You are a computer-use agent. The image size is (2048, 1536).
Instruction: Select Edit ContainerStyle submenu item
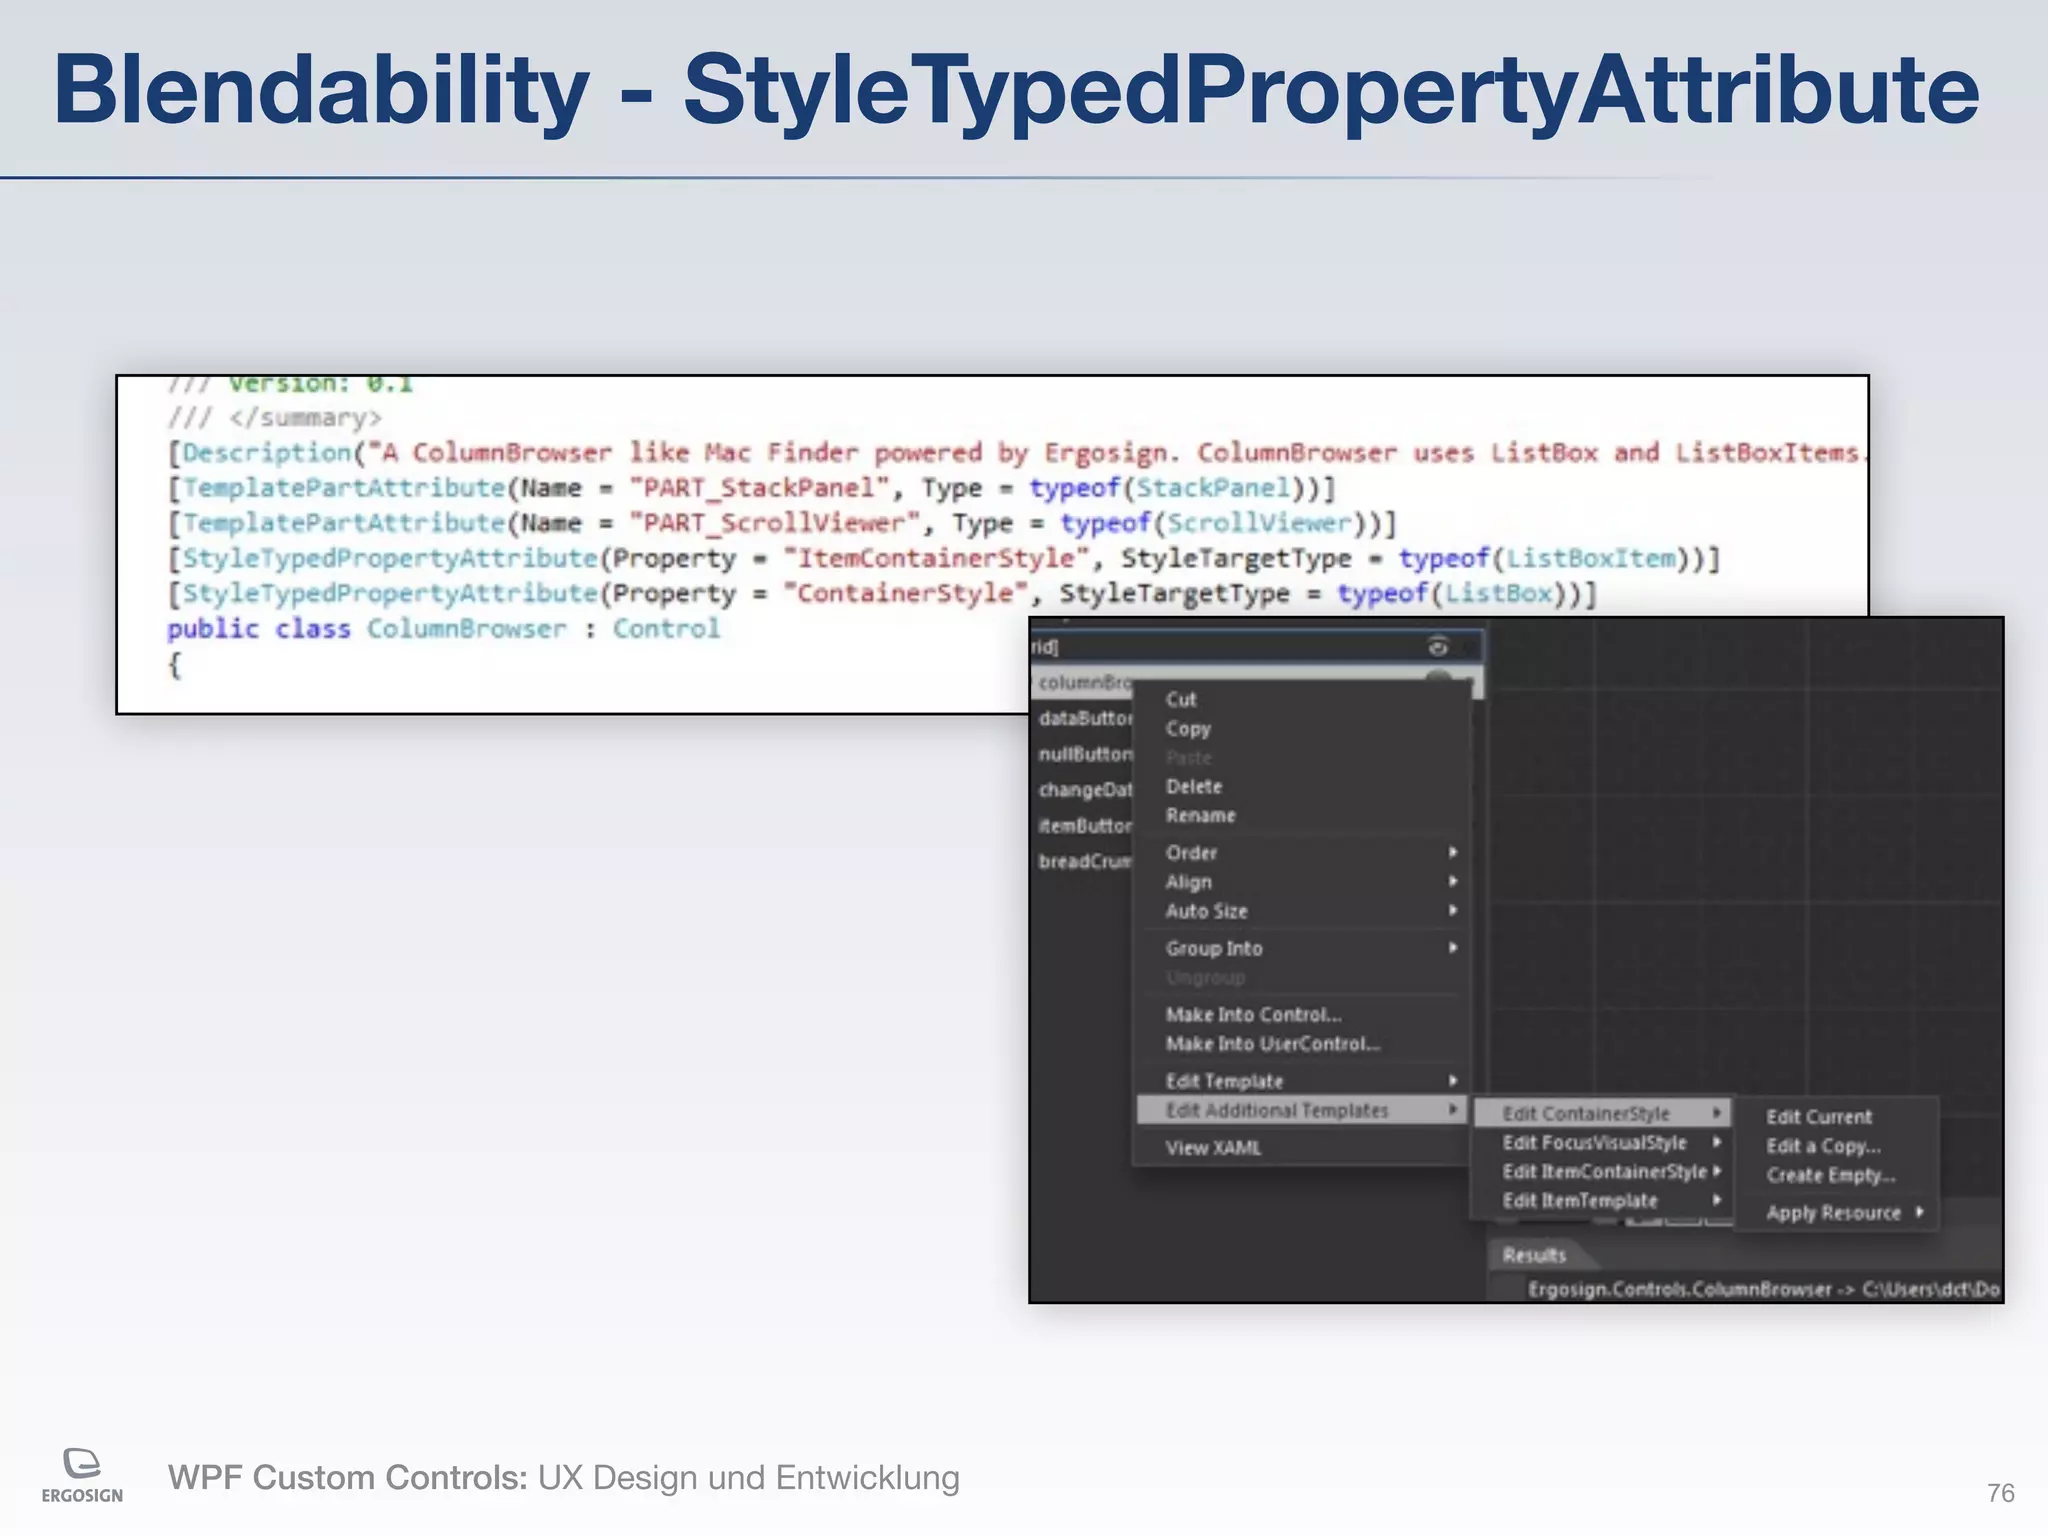pyautogui.click(x=1602, y=1113)
